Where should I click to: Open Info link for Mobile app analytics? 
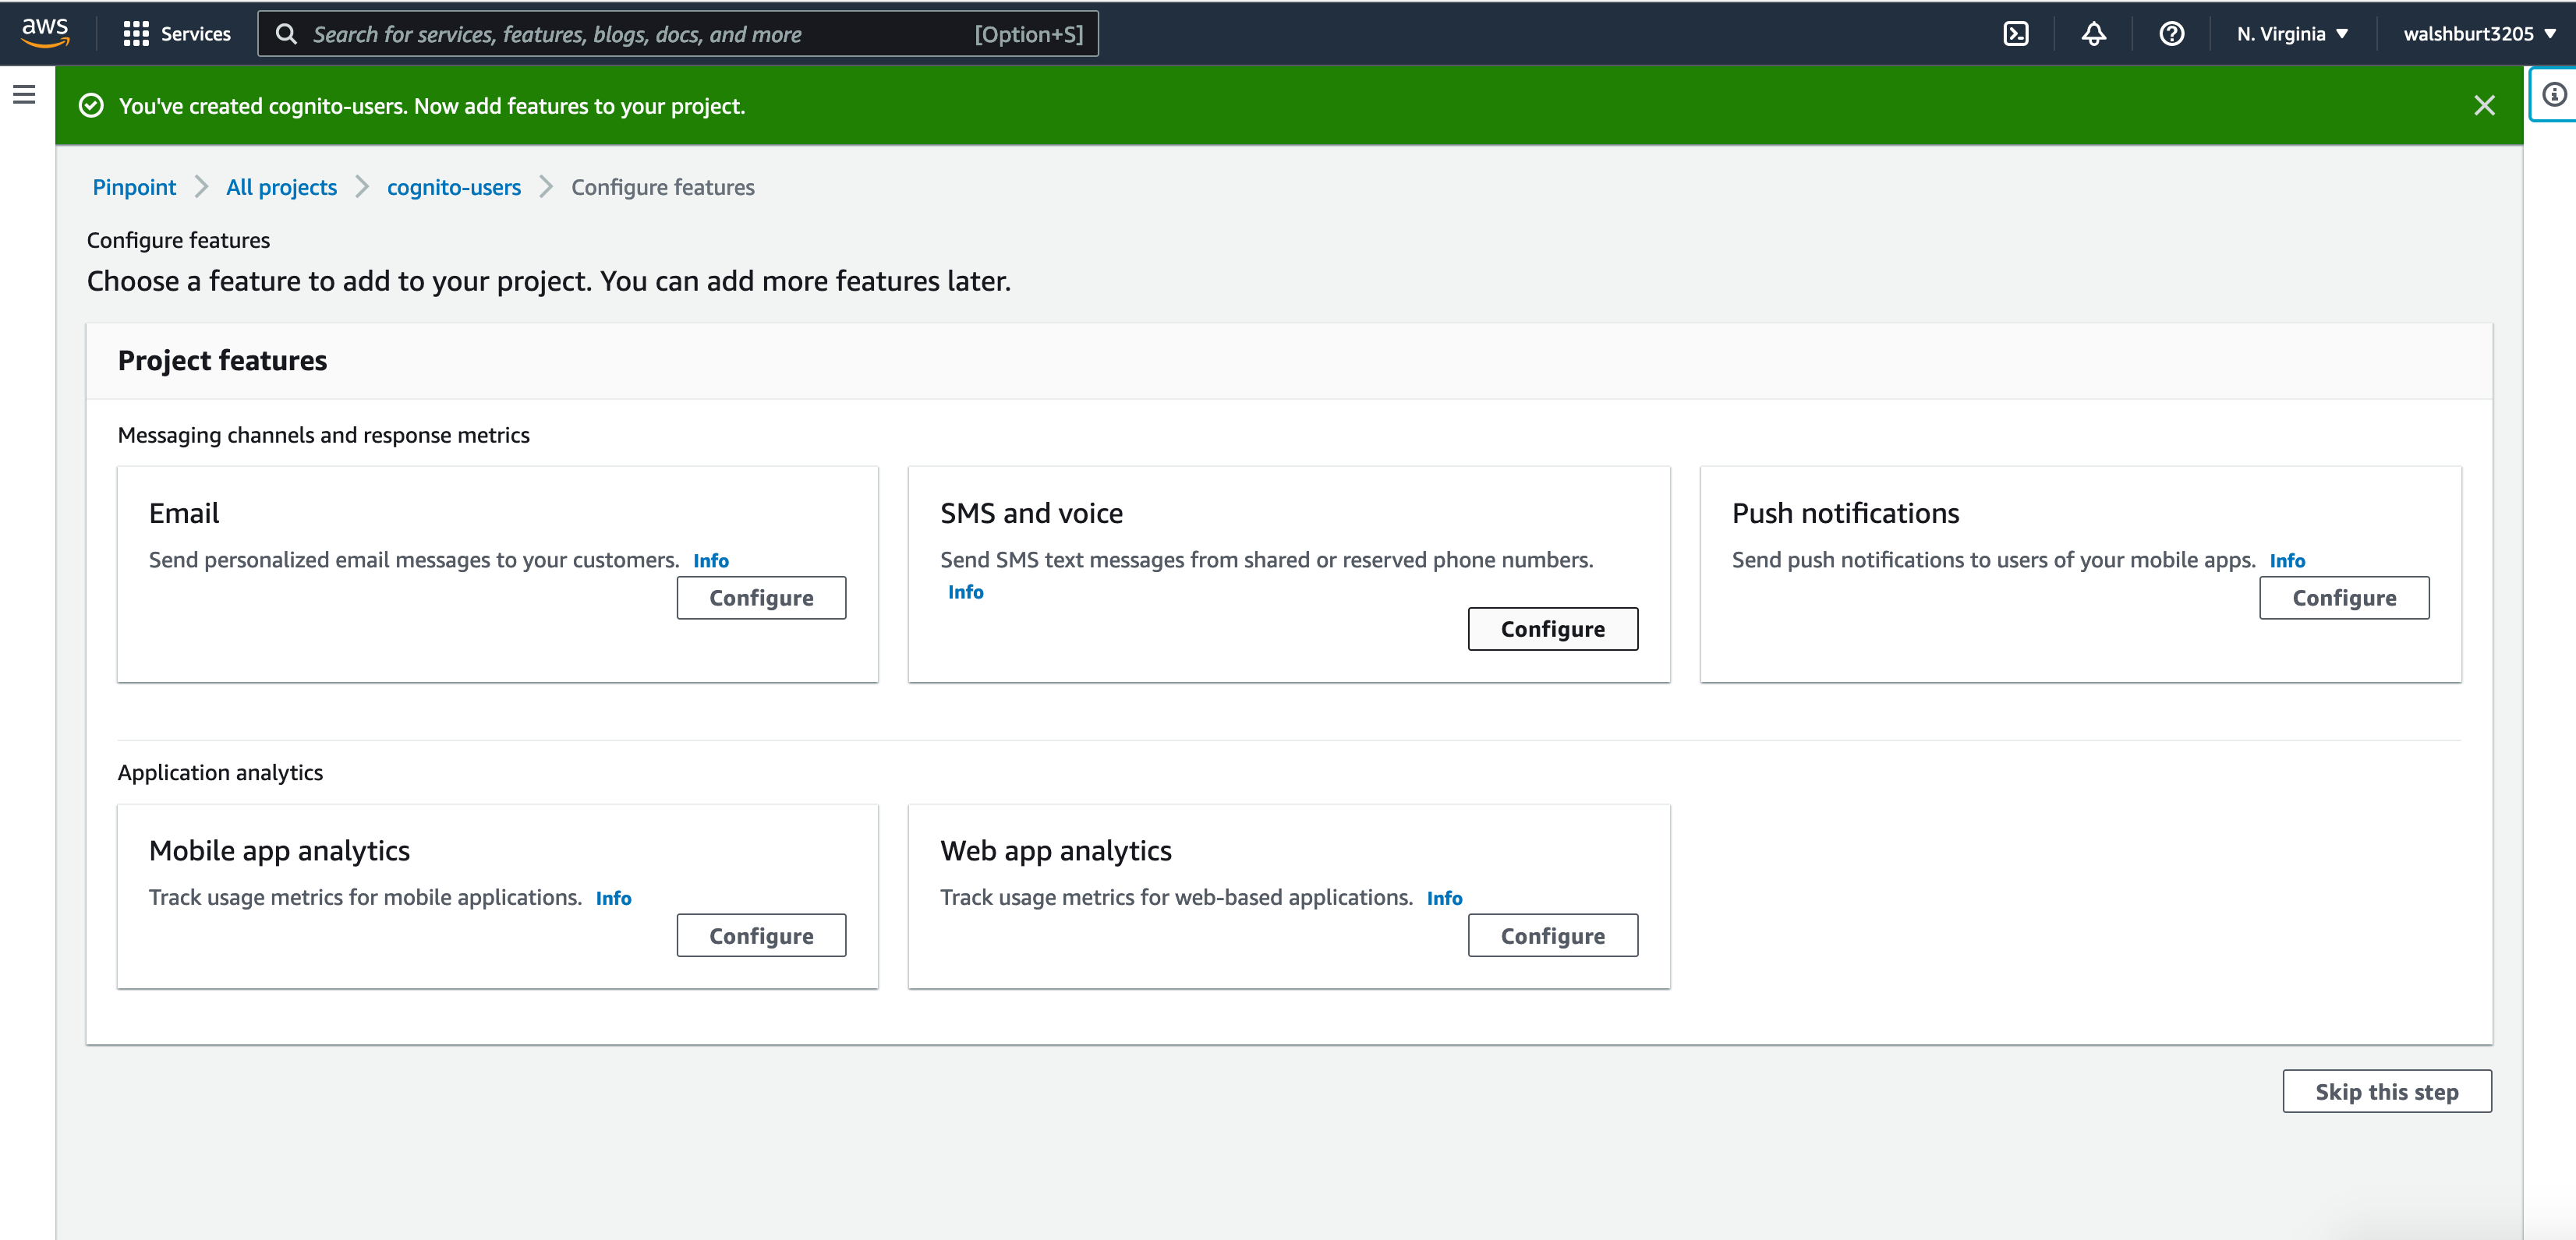coord(613,898)
